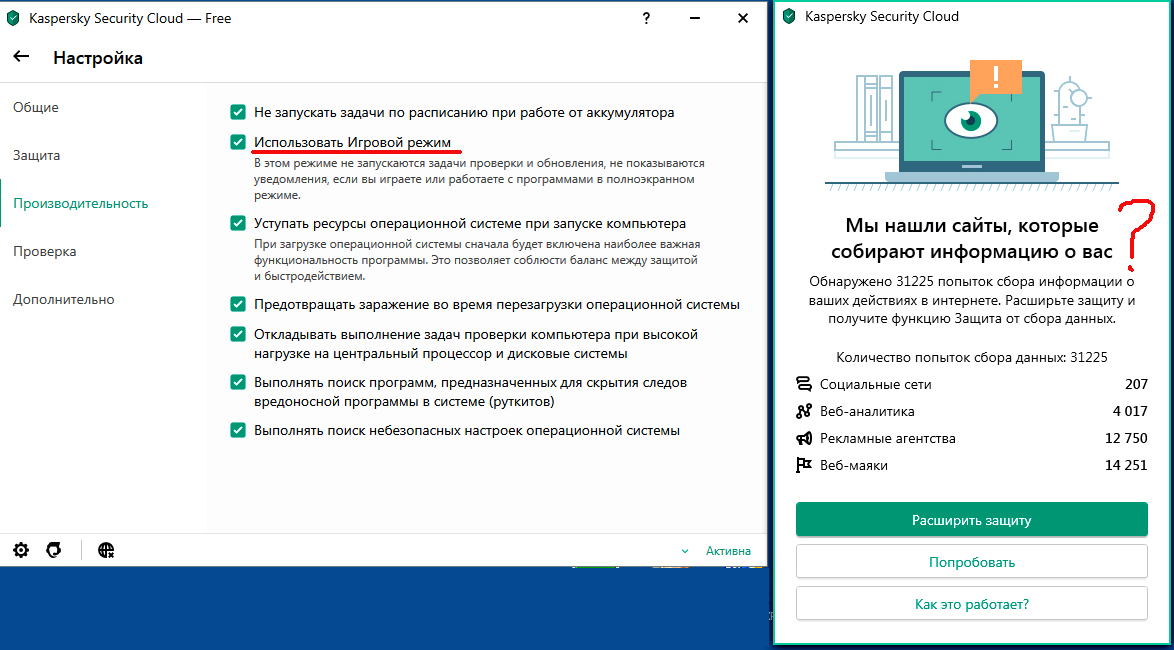Open the support headset icon in bottom bar

[x=53, y=550]
